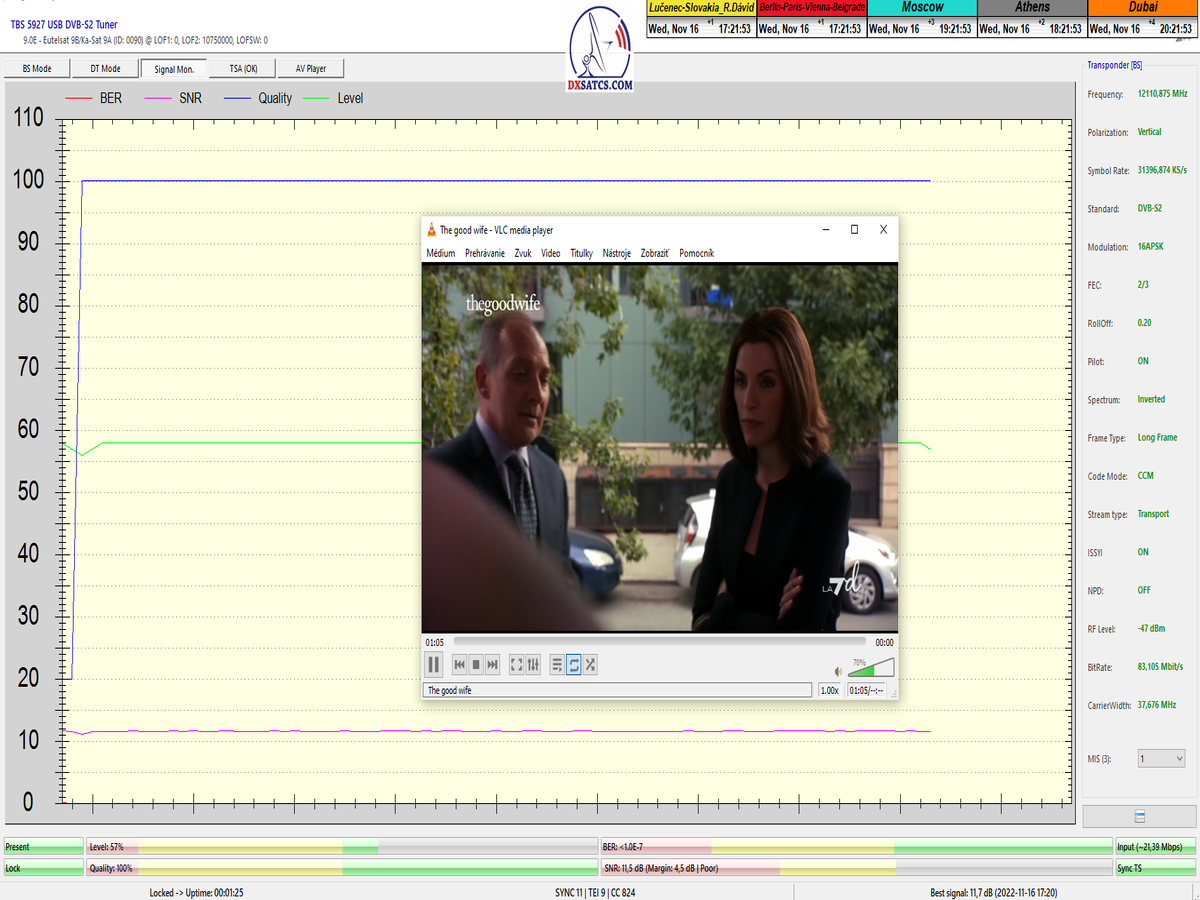
Task: Stop playback in VLC
Action: pos(476,664)
